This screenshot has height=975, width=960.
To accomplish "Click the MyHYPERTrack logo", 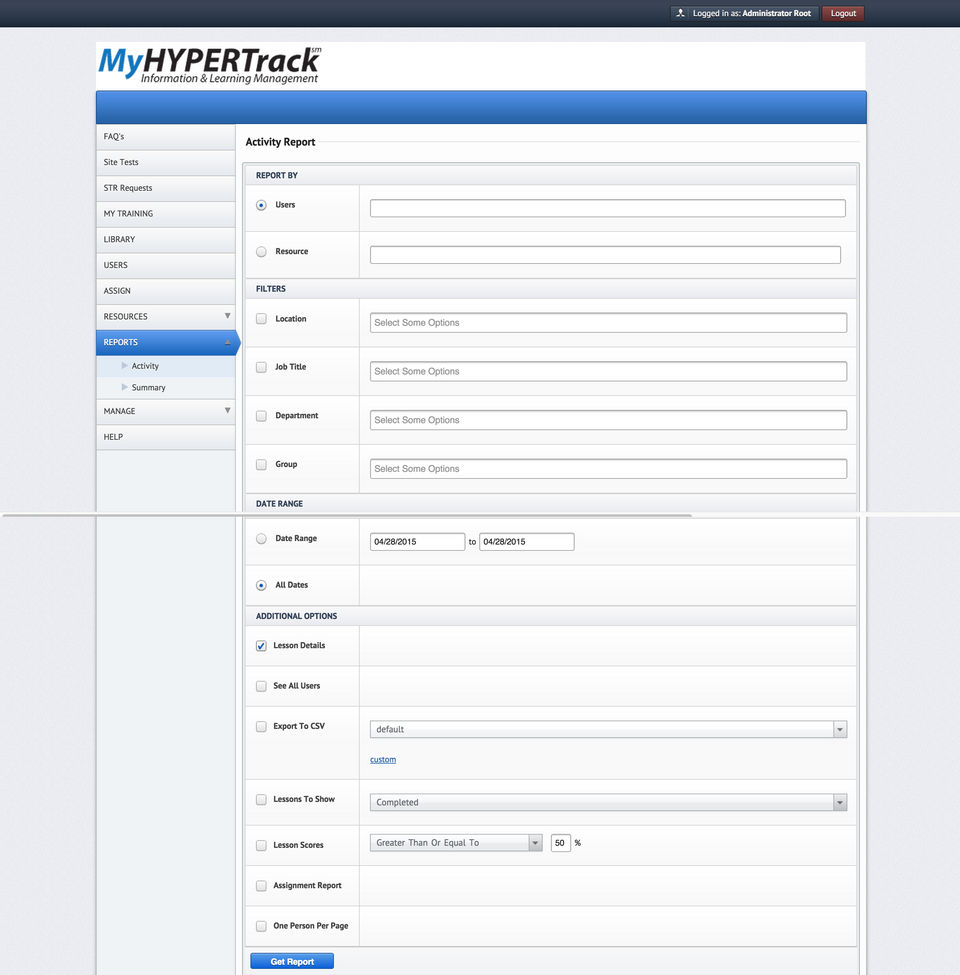I will point(210,65).
